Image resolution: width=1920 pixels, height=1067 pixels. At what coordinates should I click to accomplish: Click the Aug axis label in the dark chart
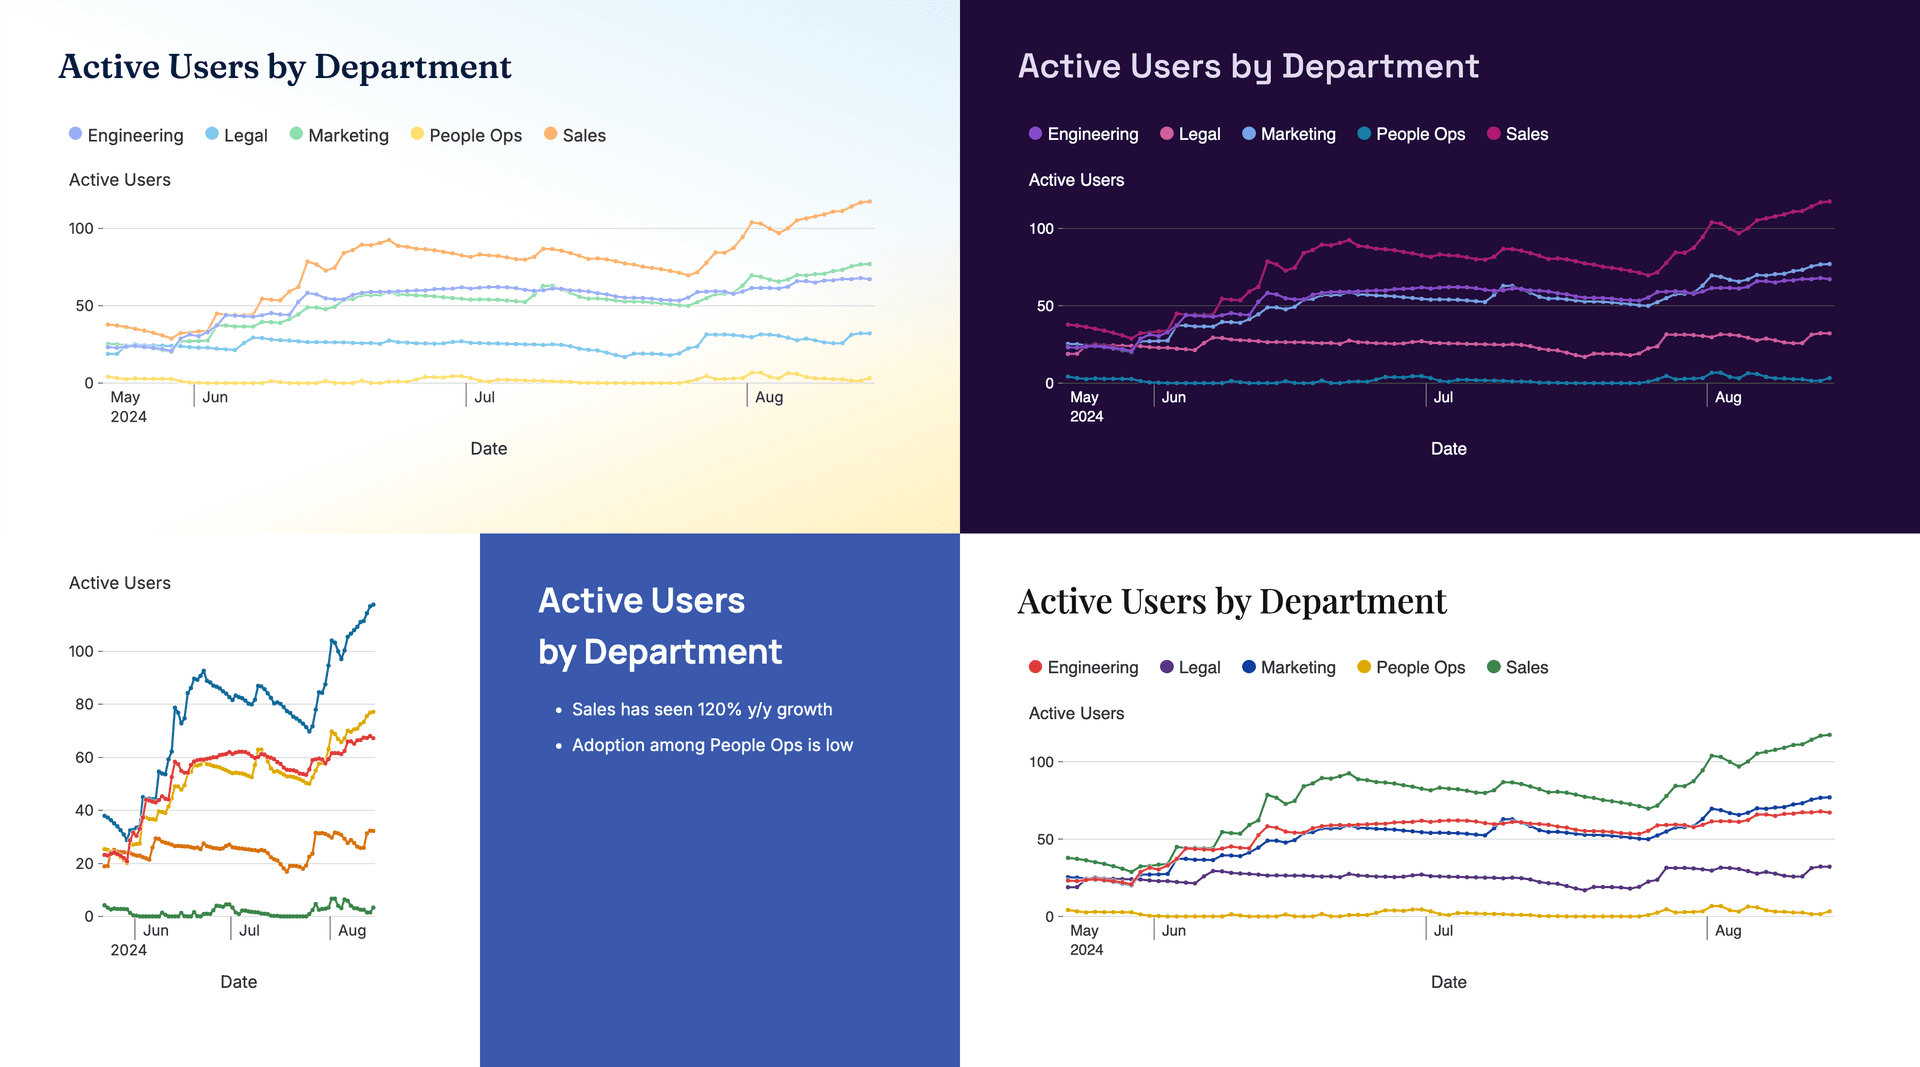[x=1728, y=397]
